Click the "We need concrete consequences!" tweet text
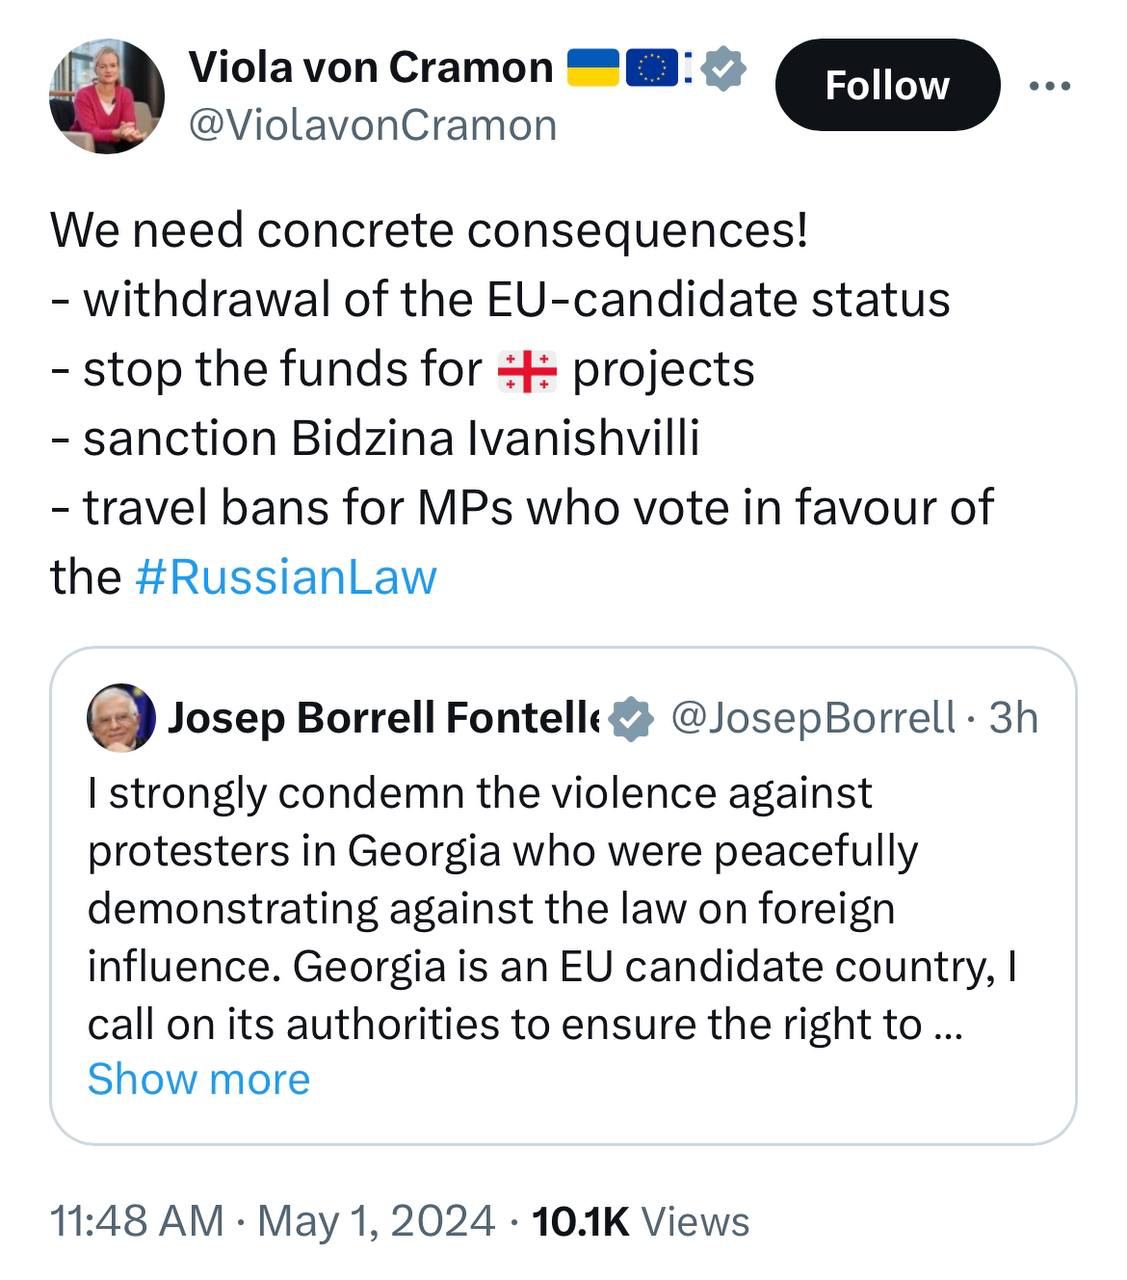This screenshot has height=1280, width=1127. (x=429, y=231)
